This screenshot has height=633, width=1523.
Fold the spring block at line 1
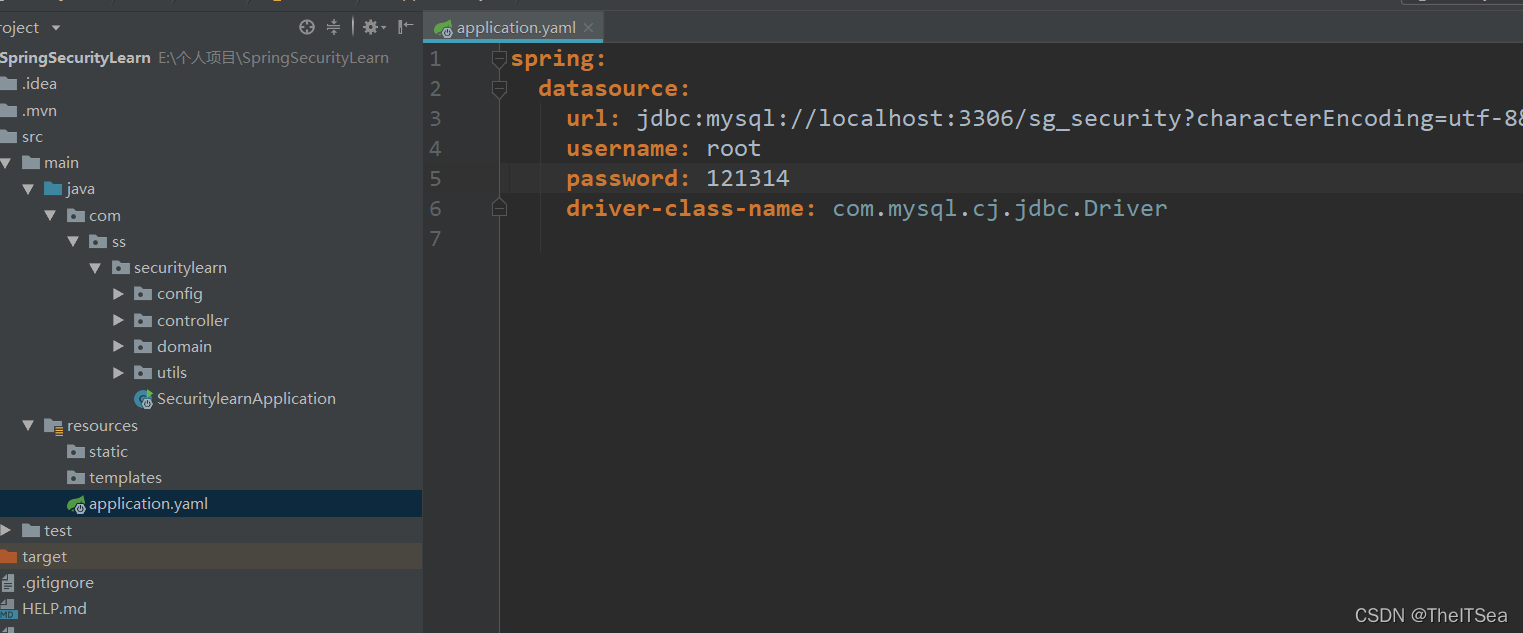click(499, 60)
